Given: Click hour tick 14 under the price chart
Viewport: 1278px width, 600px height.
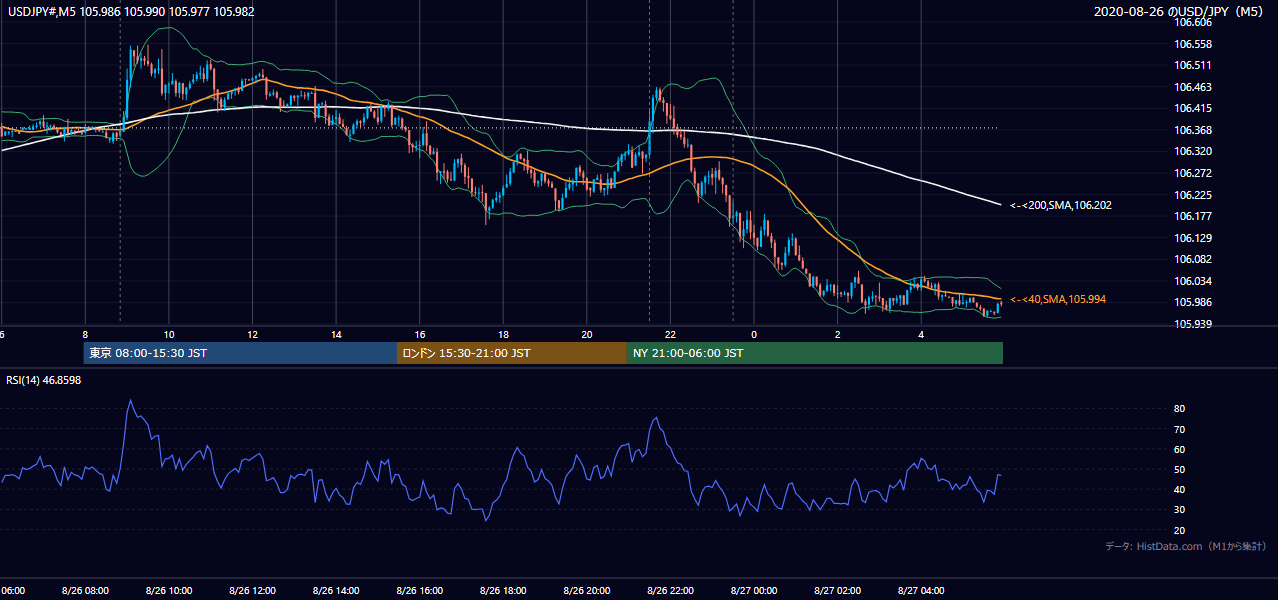Looking at the screenshot, I should [336, 335].
